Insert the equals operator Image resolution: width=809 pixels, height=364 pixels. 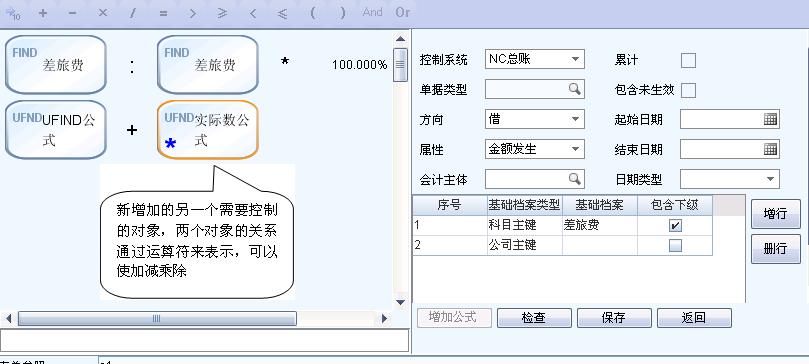click(x=163, y=13)
